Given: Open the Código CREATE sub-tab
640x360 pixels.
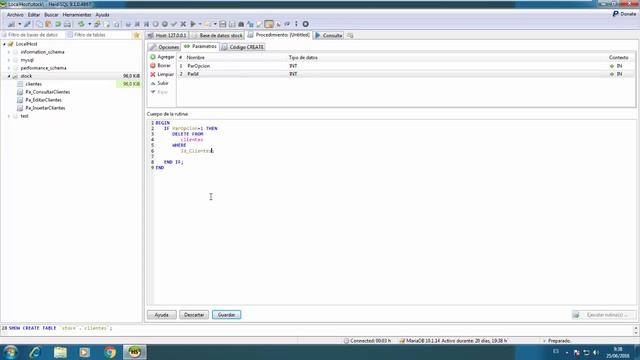Looking at the screenshot, I should click(x=242, y=47).
